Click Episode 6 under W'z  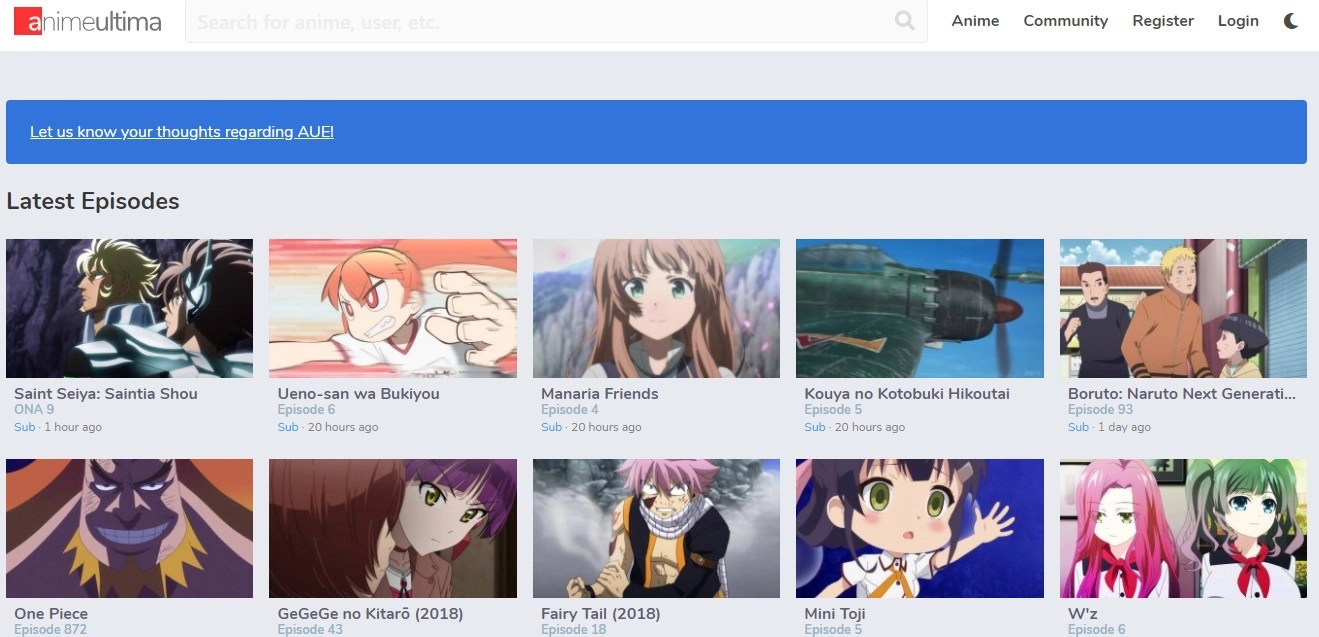(1097, 629)
